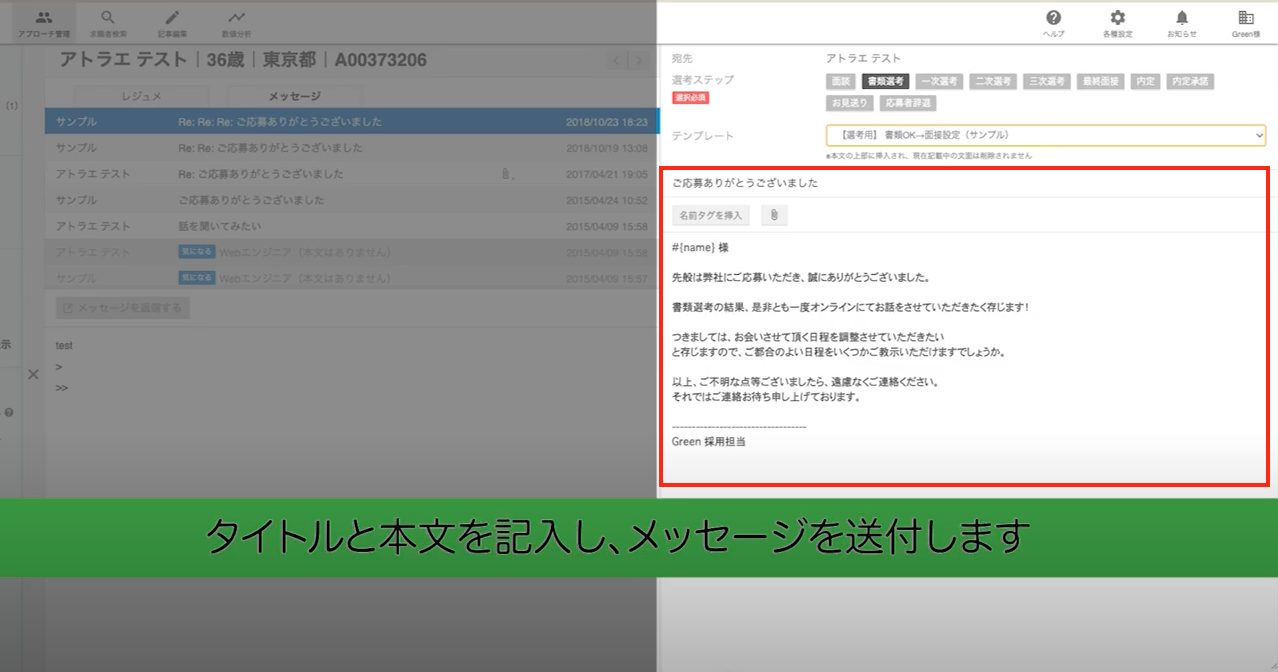1278x672 pixels.
Task: Go to next candidate with right arrow
Action: (x=639, y=60)
